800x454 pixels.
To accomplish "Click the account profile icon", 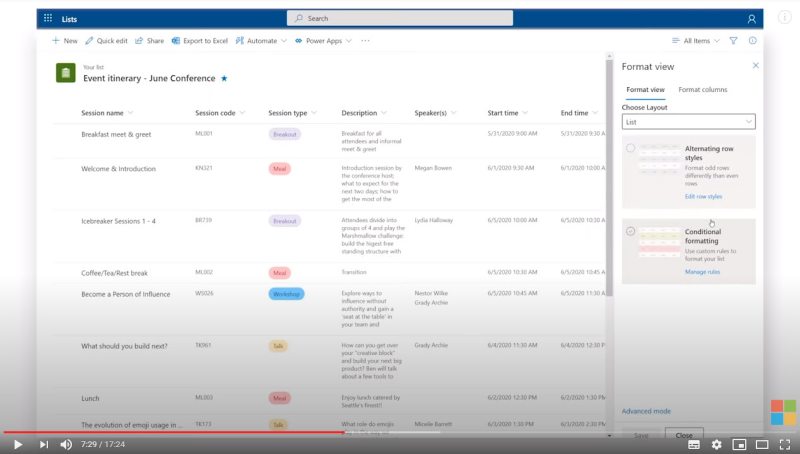I will [x=752, y=19].
